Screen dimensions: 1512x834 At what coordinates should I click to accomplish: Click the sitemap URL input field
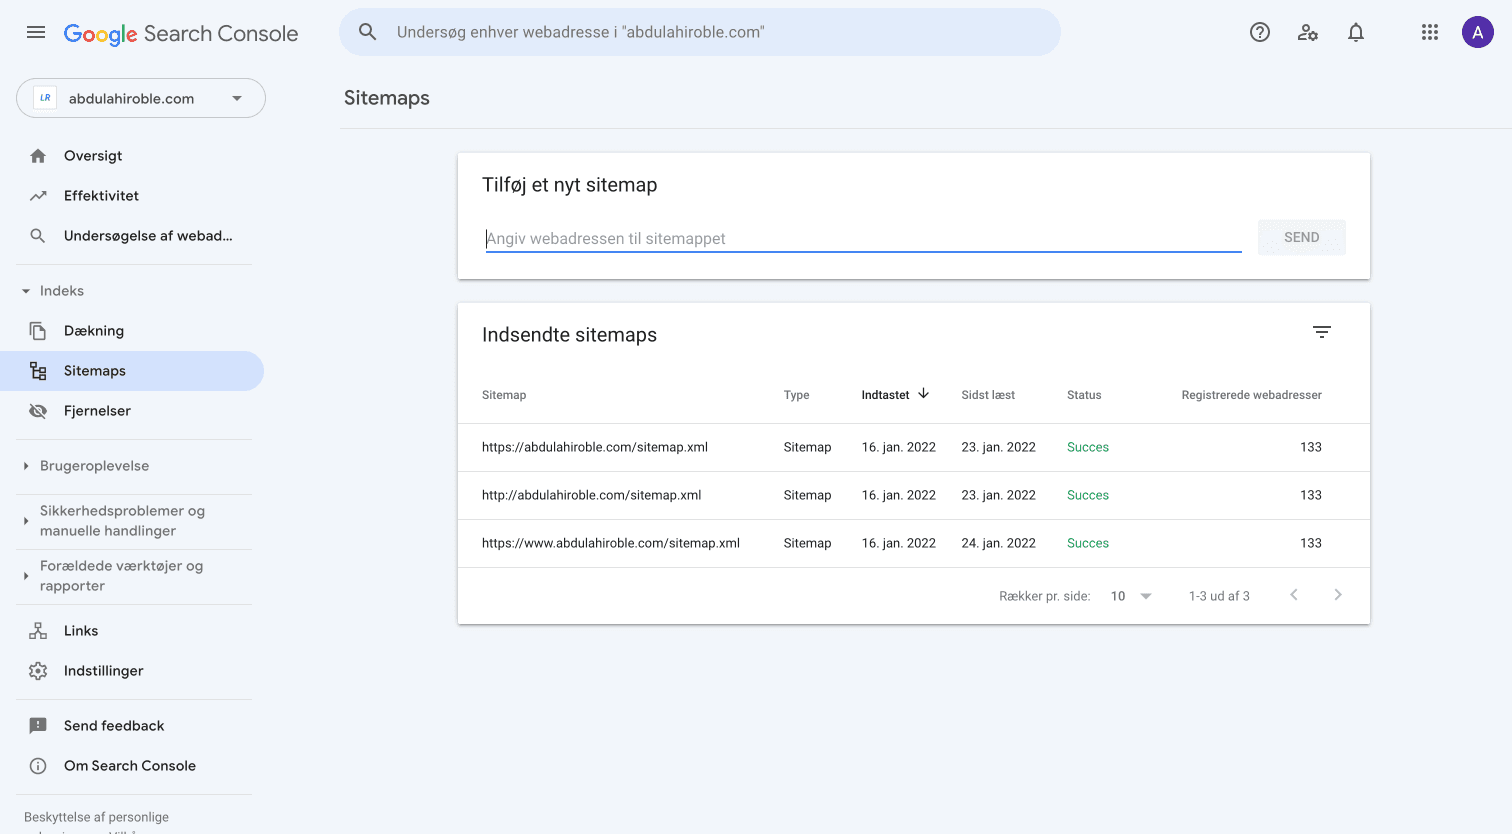click(x=863, y=238)
